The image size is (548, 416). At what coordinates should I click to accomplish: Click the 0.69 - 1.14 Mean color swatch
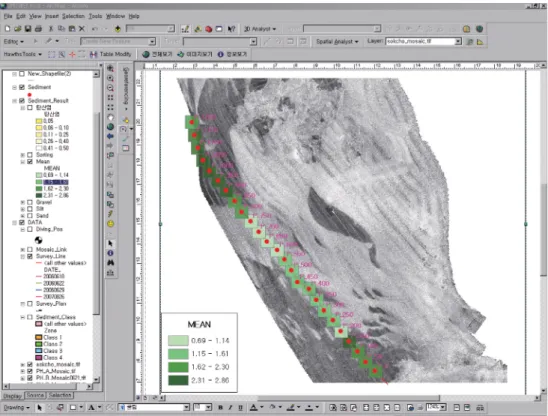tap(39, 175)
